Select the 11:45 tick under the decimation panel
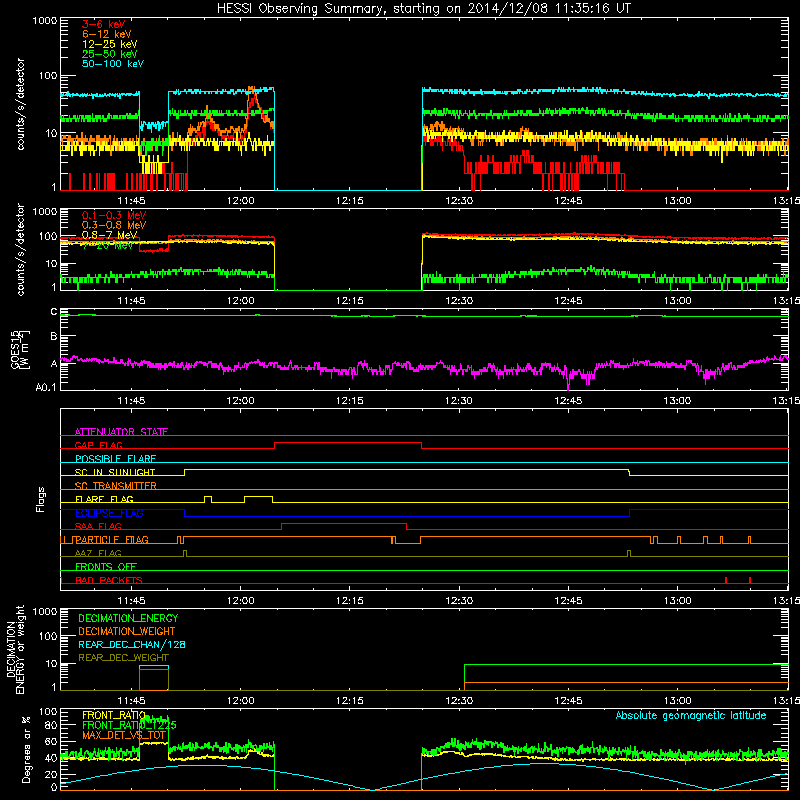The height and width of the screenshot is (800, 800). tap(131, 701)
